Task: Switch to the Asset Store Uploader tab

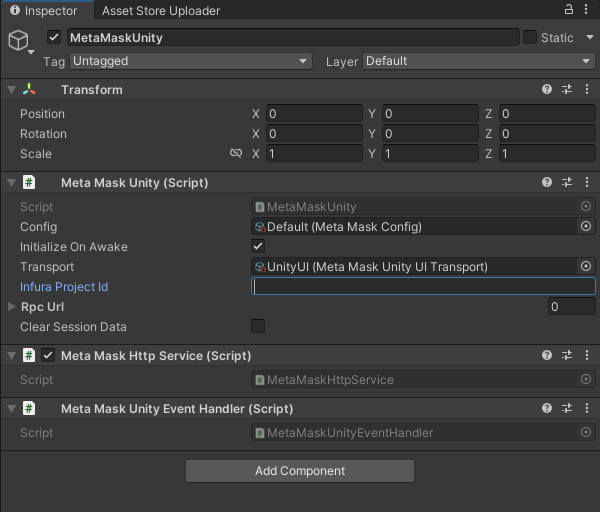Action: [161, 11]
